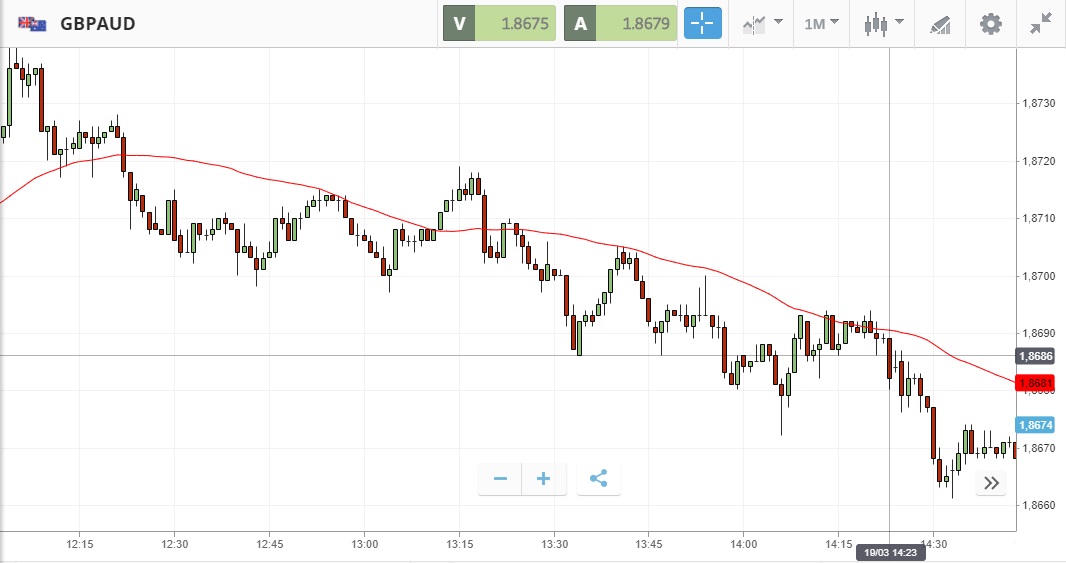
Task: Zoom in with the plus button
Action: [544, 479]
